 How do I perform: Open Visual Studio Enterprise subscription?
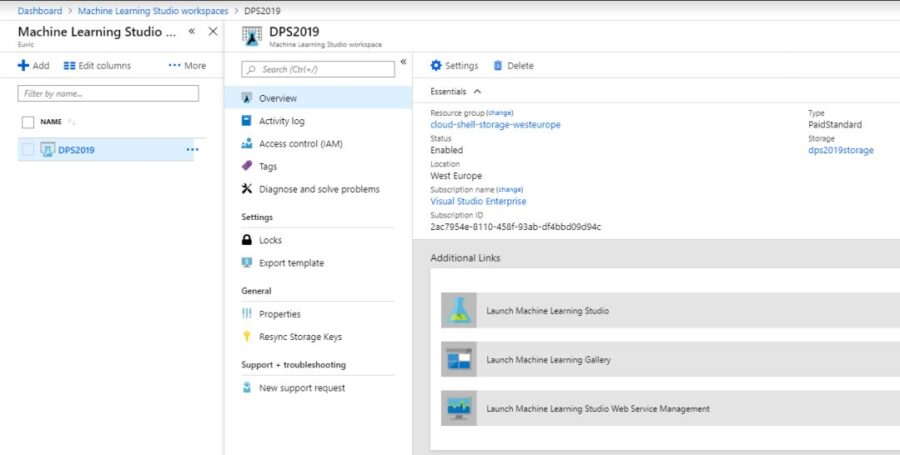pos(478,201)
